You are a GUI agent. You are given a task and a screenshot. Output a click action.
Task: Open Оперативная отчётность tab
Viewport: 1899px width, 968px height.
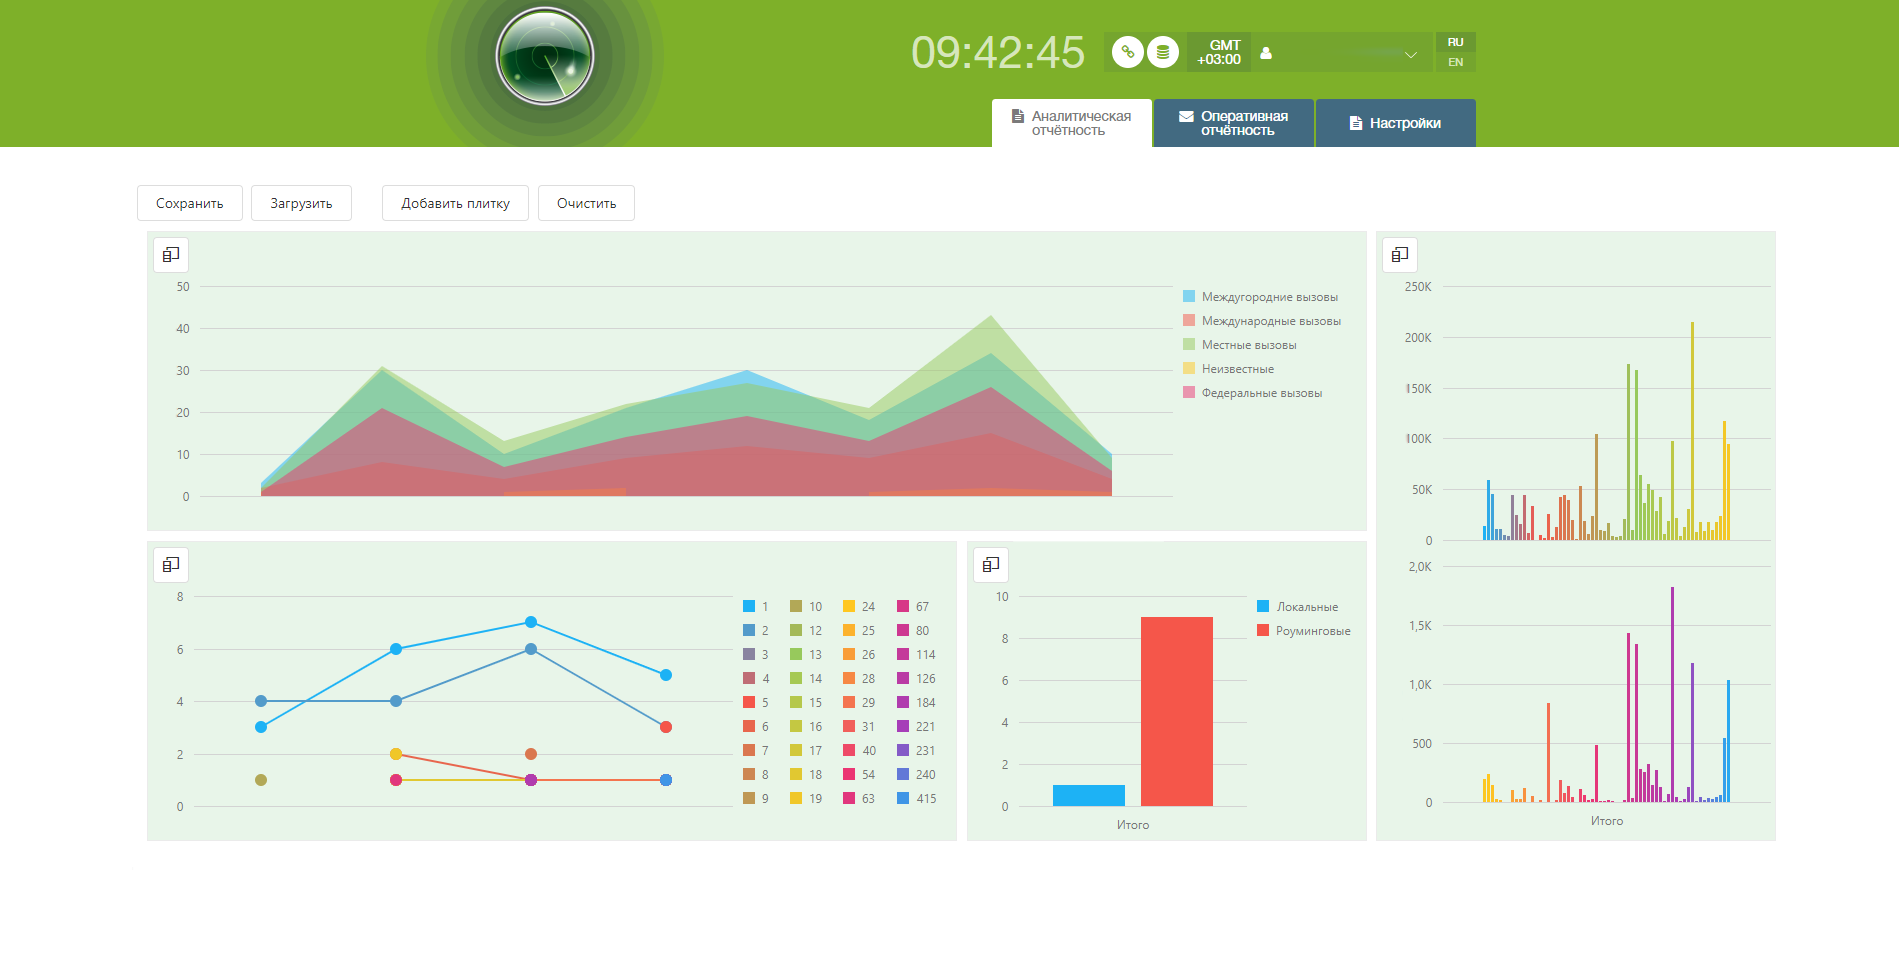click(x=1234, y=123)
